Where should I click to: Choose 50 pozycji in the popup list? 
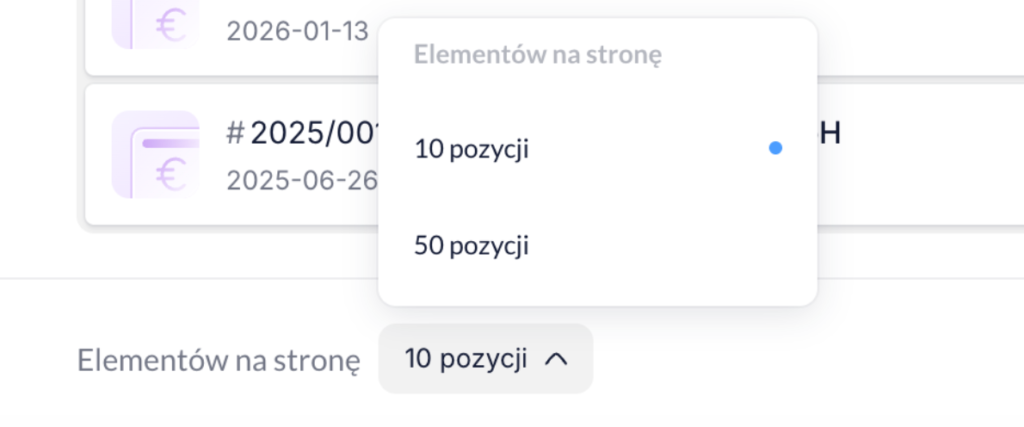pos(598,246)
